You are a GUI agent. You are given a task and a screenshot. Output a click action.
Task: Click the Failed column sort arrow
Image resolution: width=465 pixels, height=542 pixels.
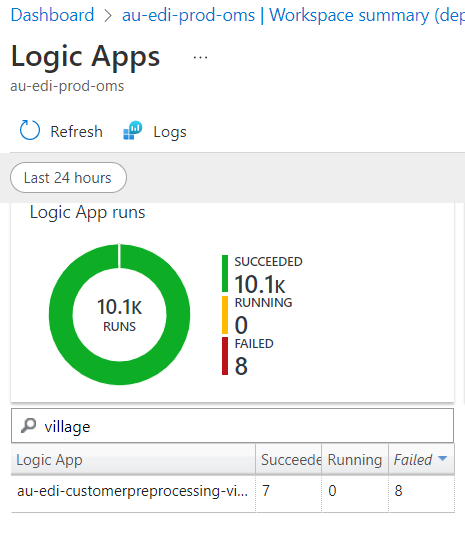[x=442, y=459]
